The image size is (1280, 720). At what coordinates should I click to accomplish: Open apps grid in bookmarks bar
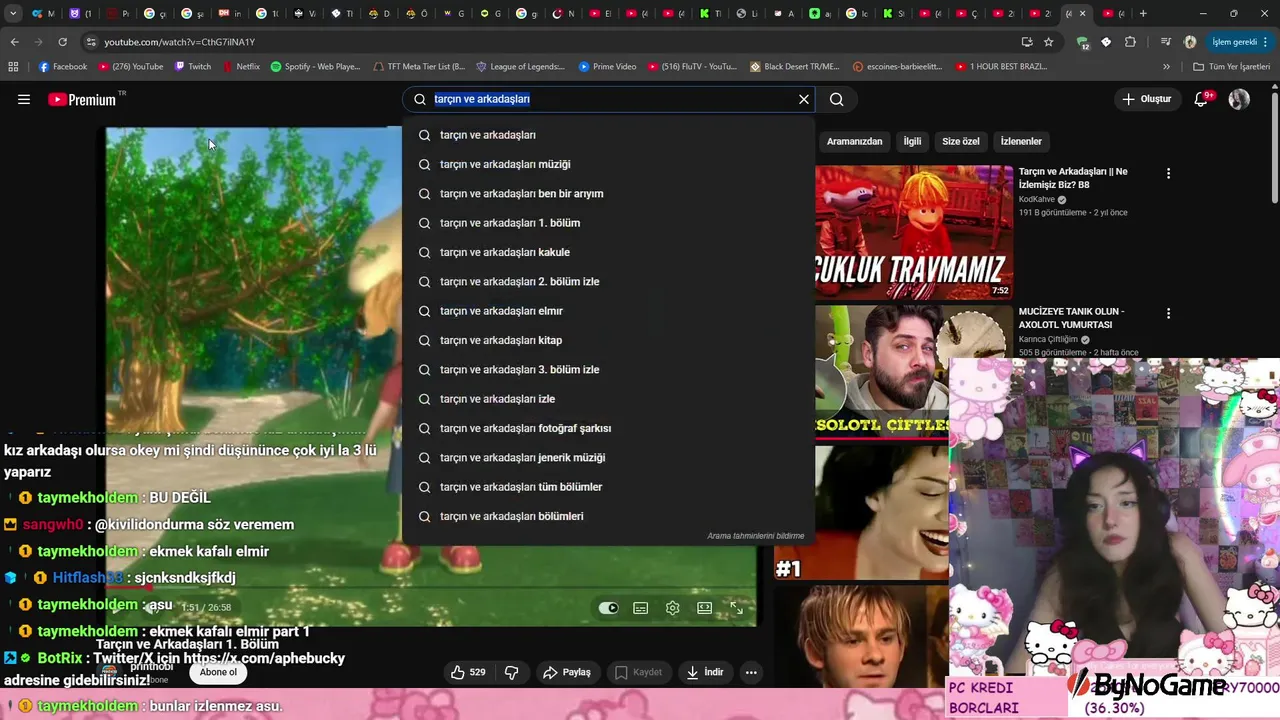point(13,67)
